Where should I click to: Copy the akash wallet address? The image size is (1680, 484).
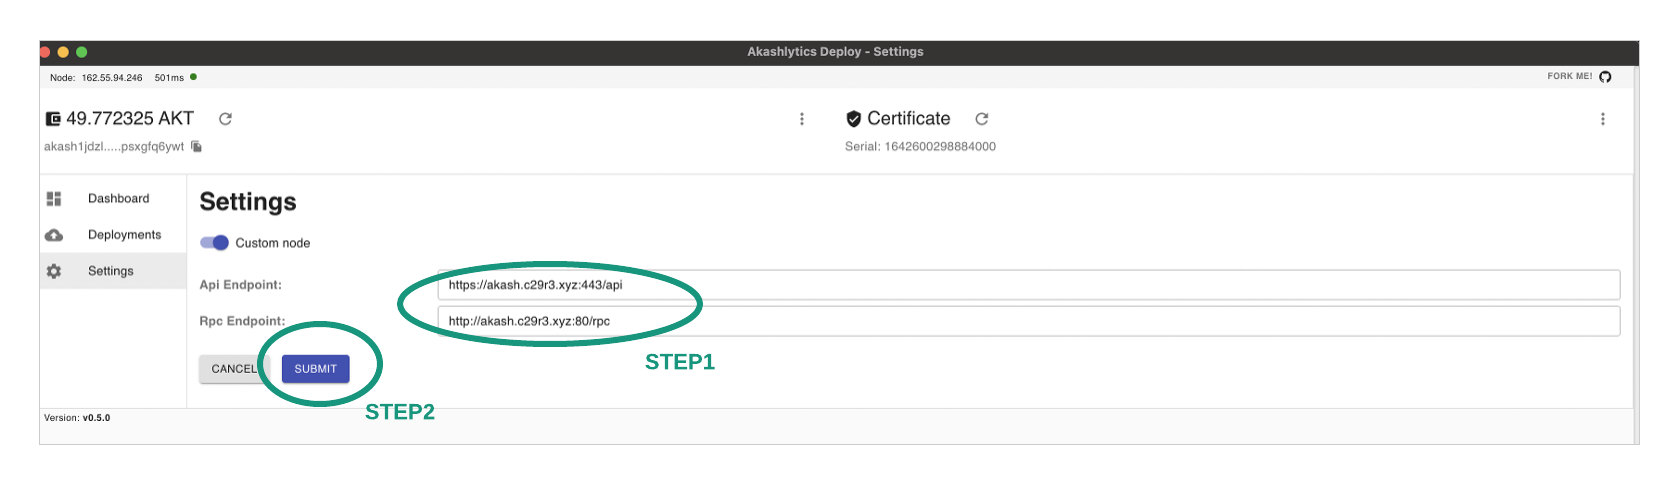tap(197, 147)
